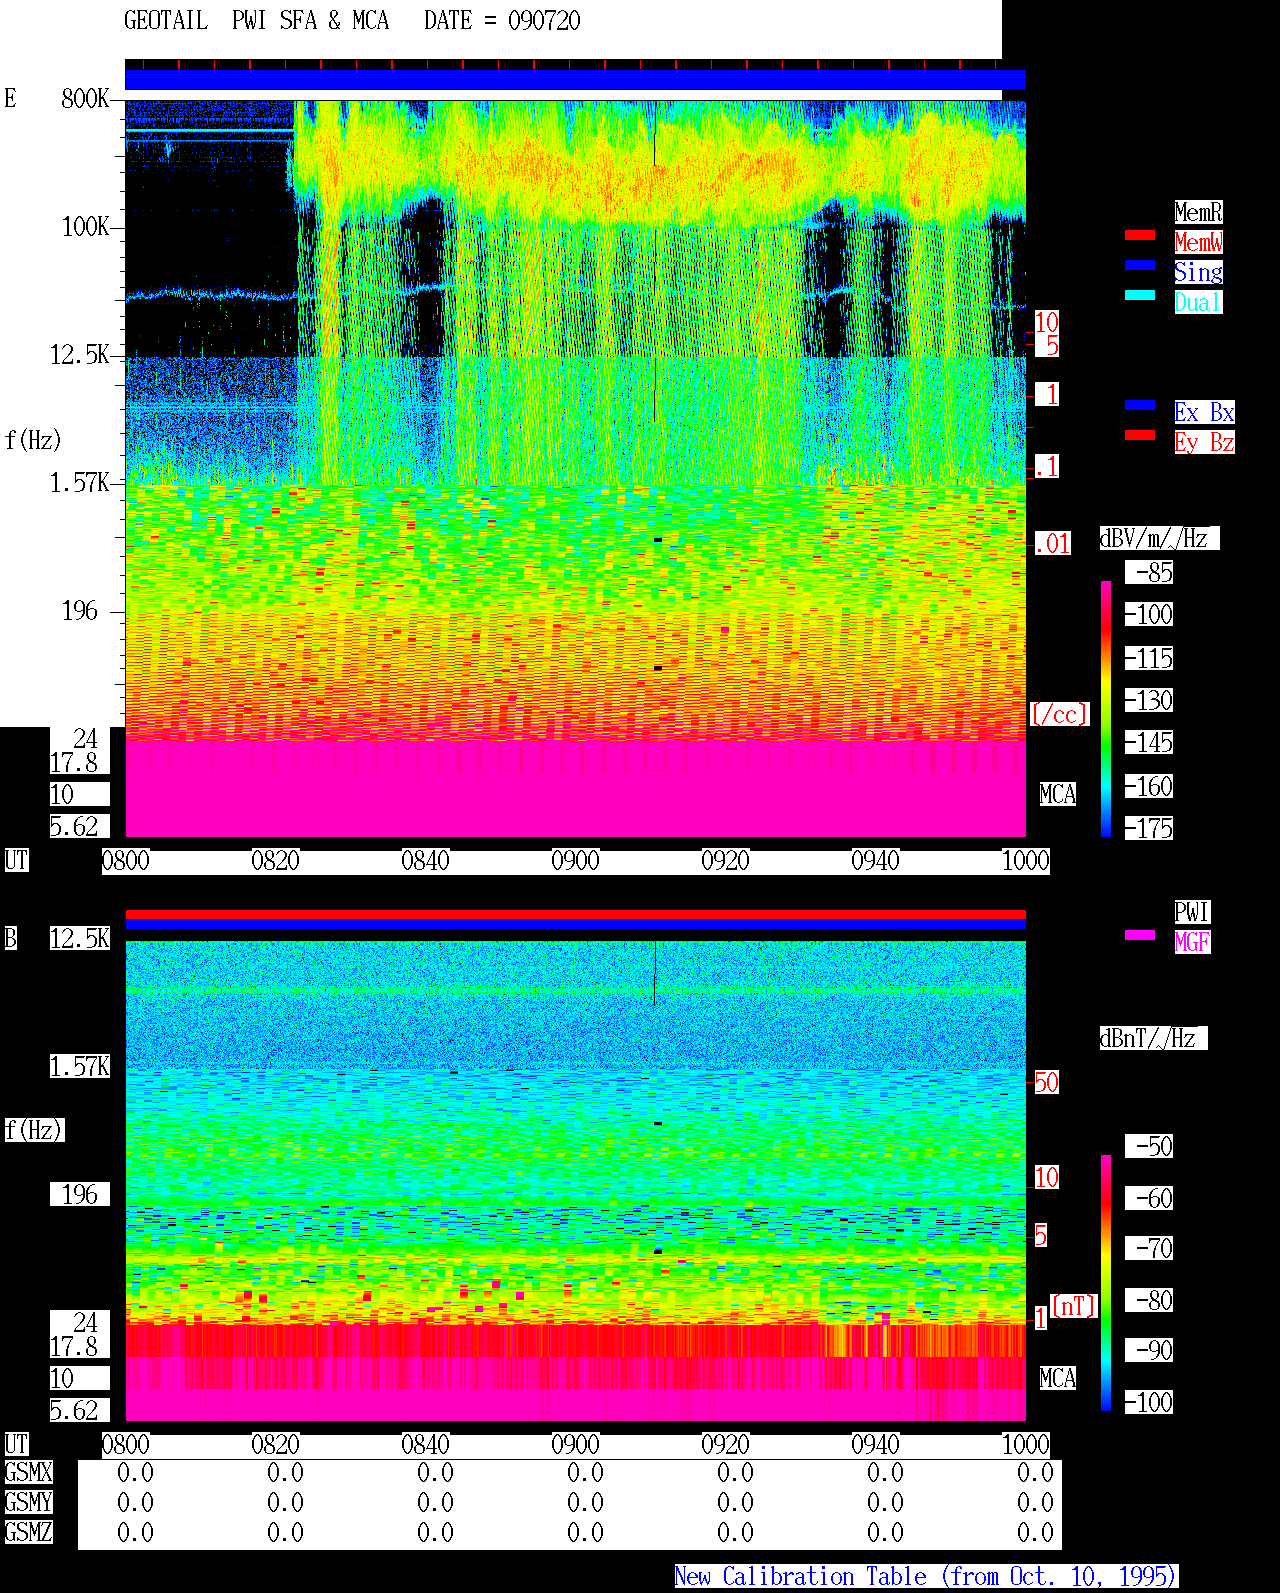The image size is (1280, 1593).
Task: Click the magenta MGF legend swatch
Action: [x=1140, y=935]
